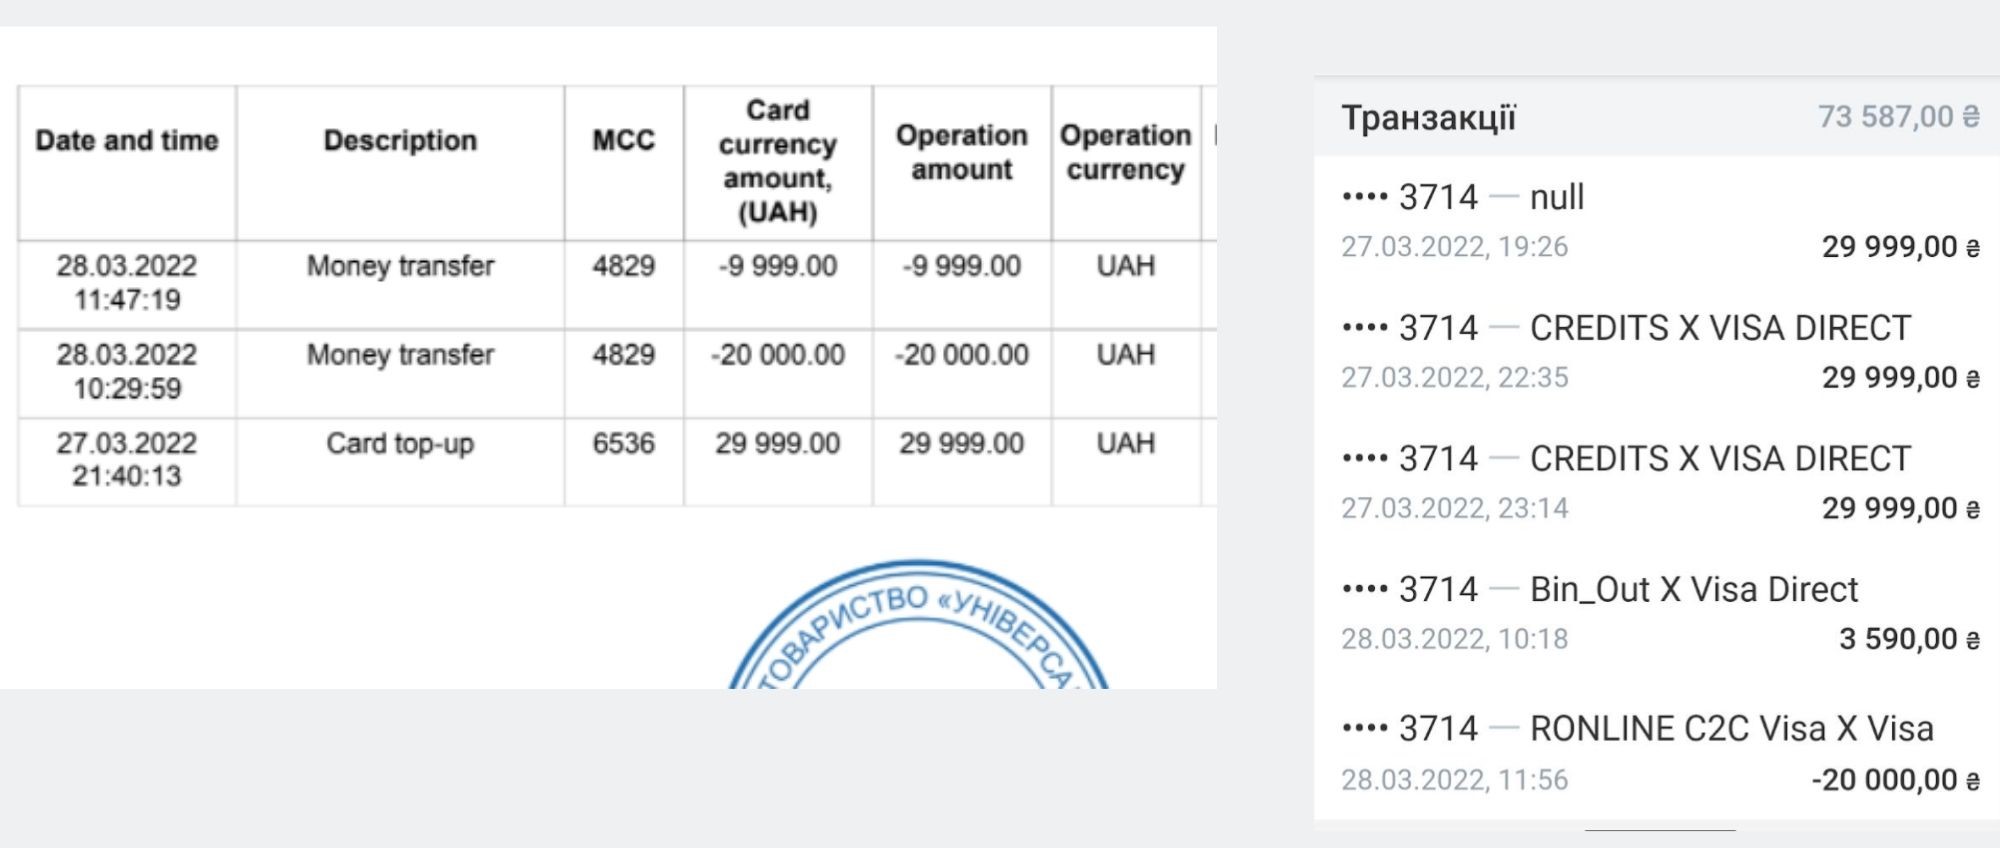Click the Card currency amount column header

(778, 161)
